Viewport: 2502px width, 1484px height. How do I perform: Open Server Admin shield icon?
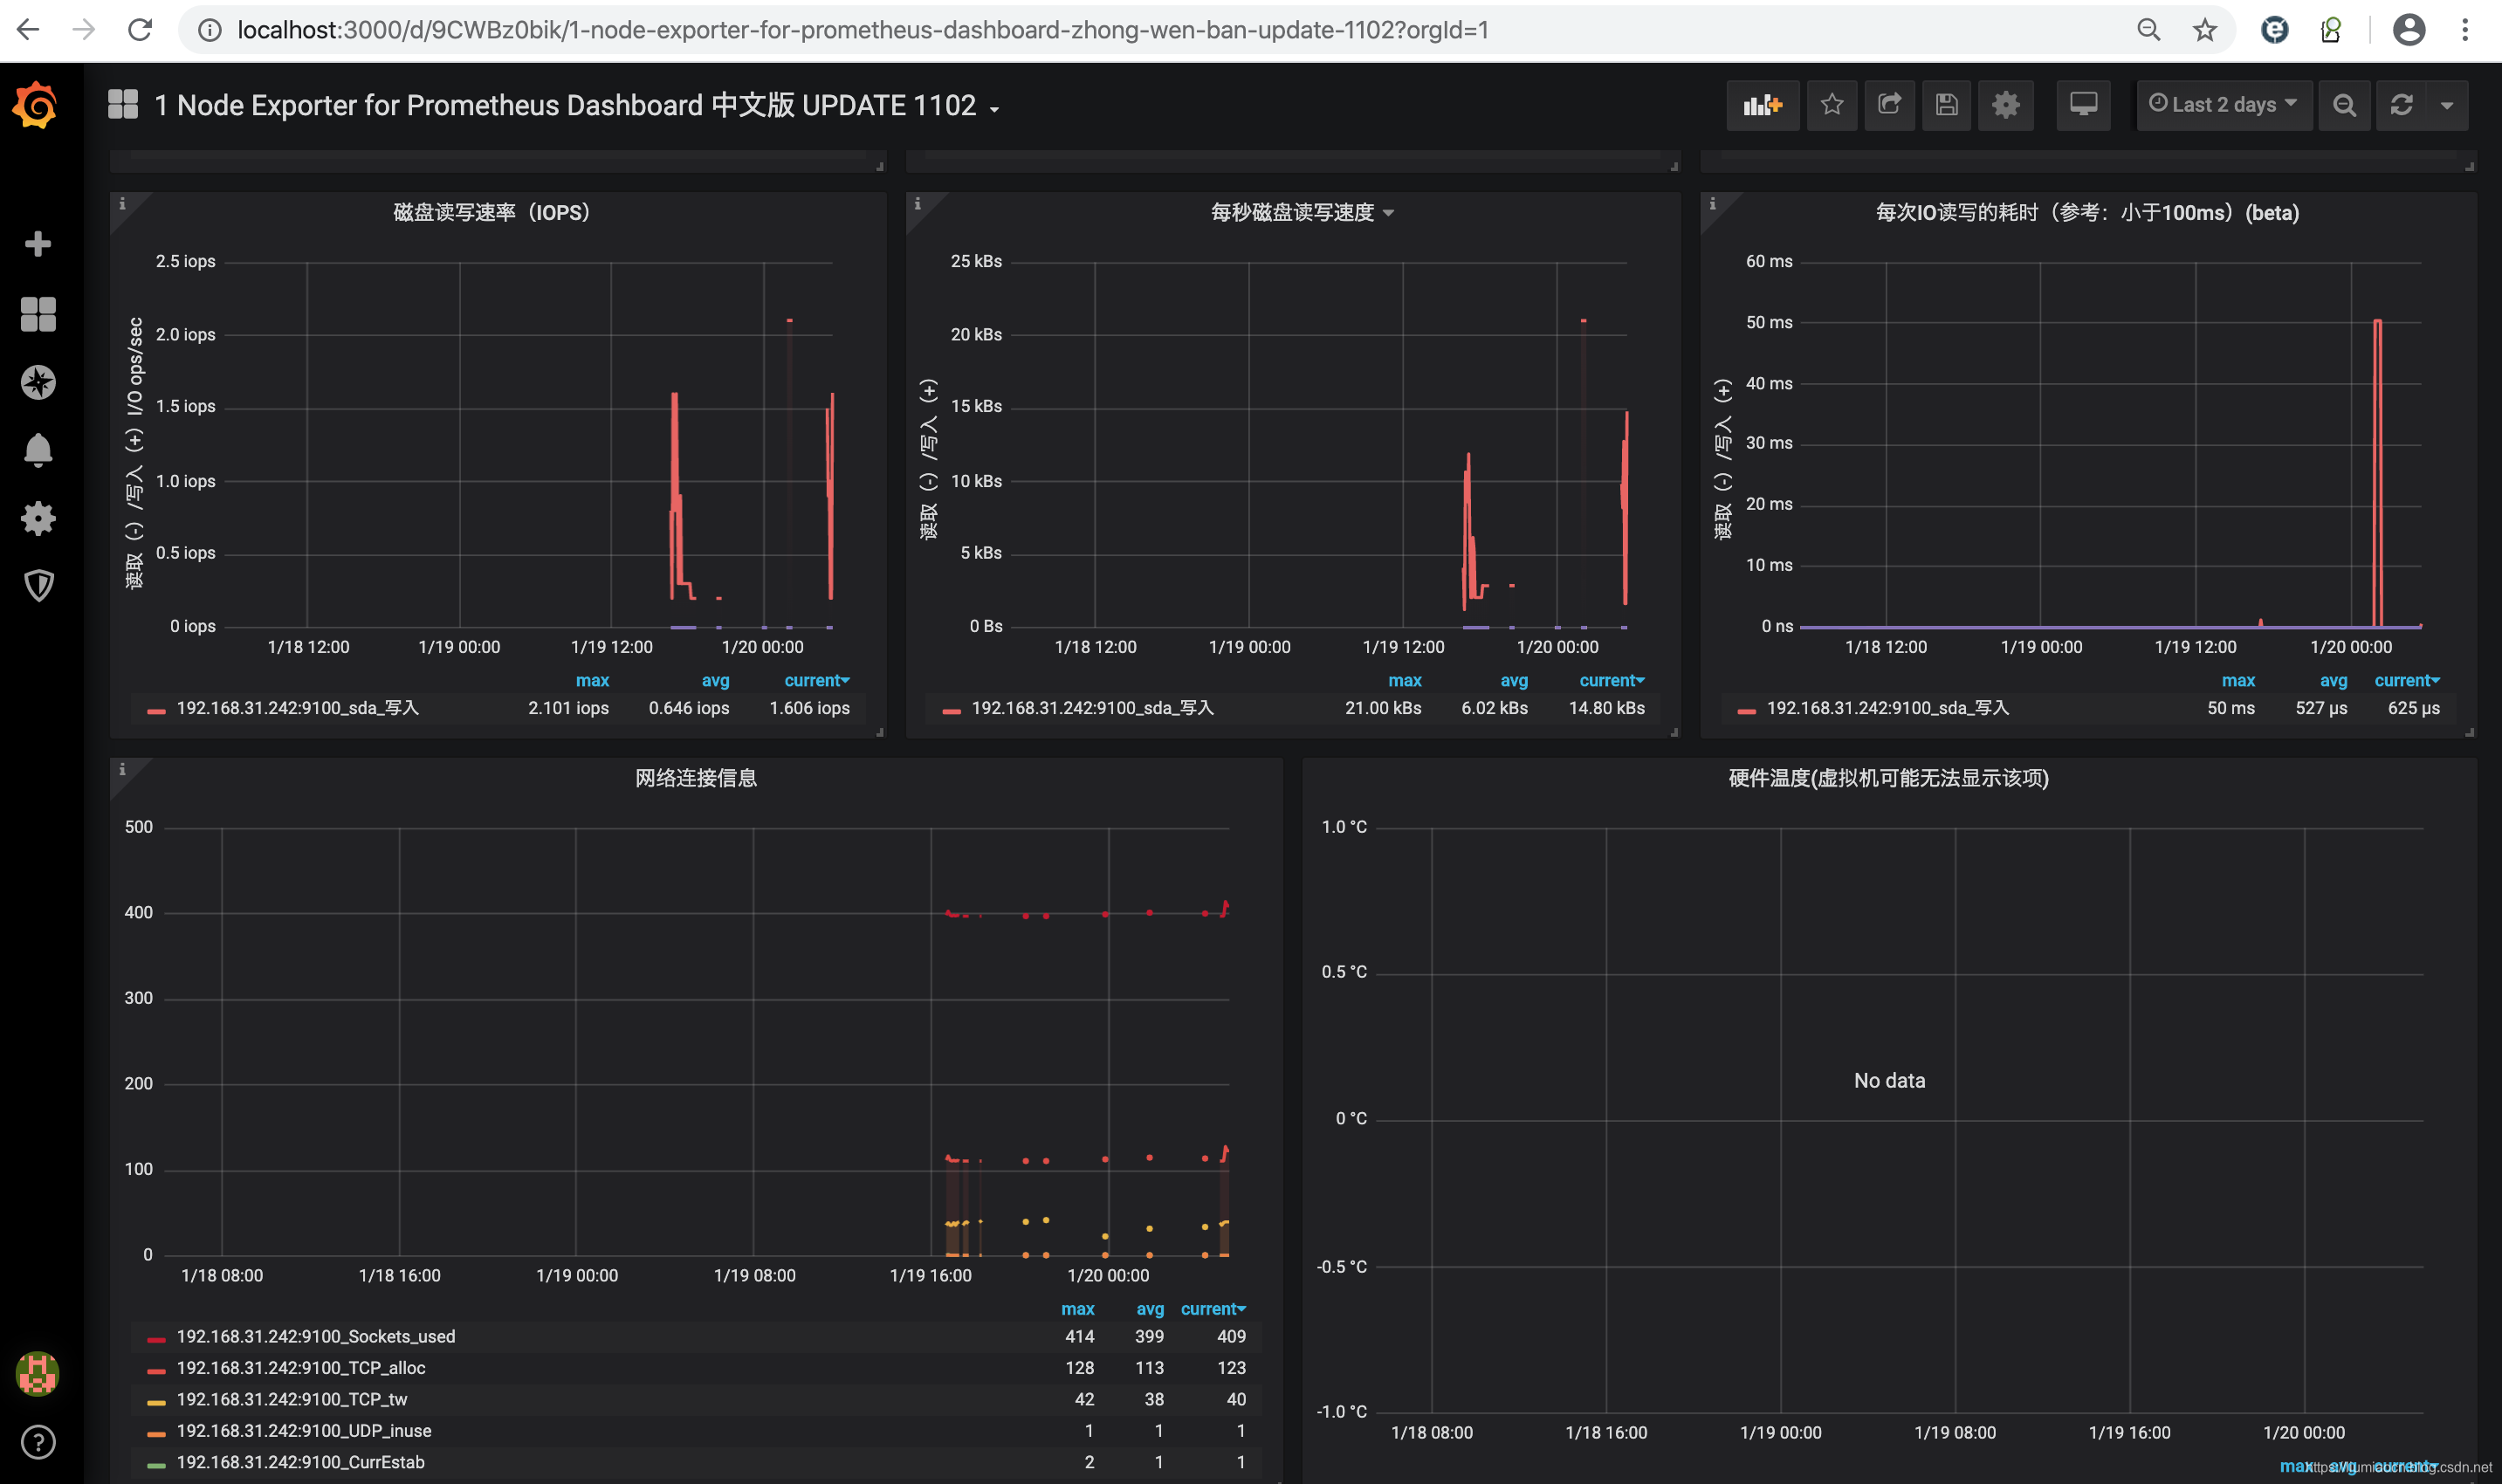pos(38,586)
